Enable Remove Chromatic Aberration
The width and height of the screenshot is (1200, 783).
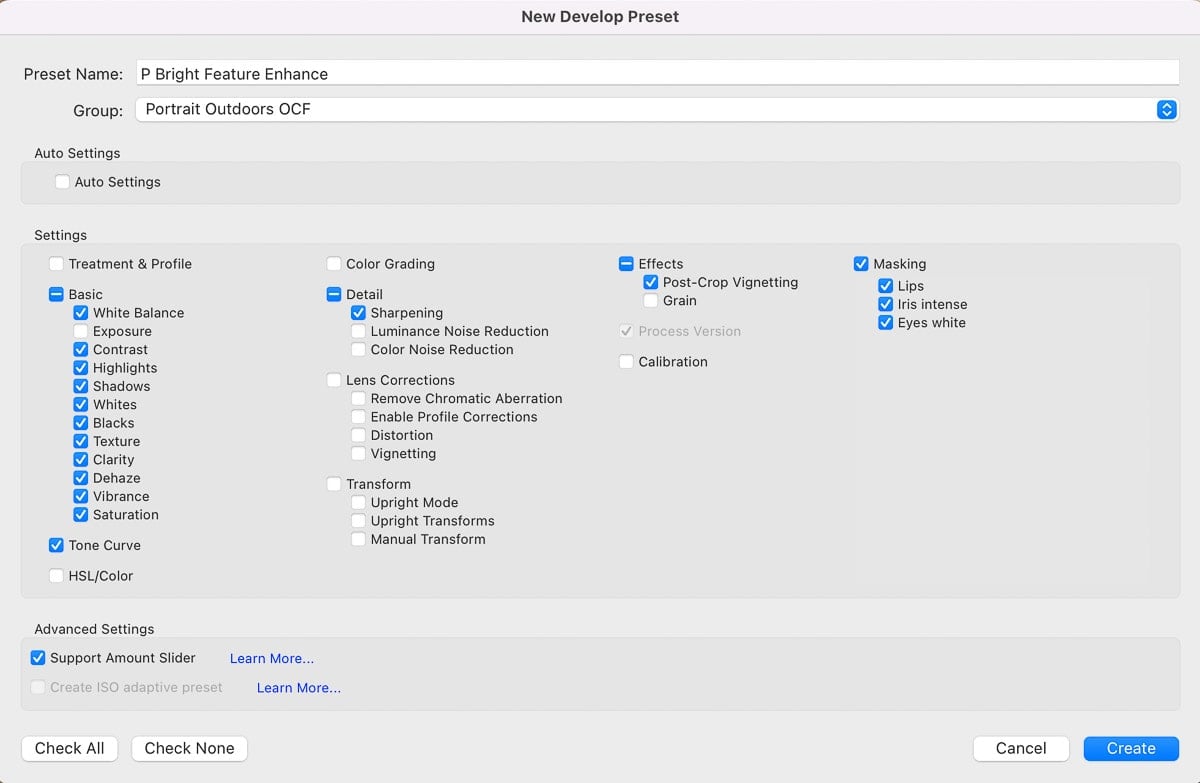coord(358,398)
